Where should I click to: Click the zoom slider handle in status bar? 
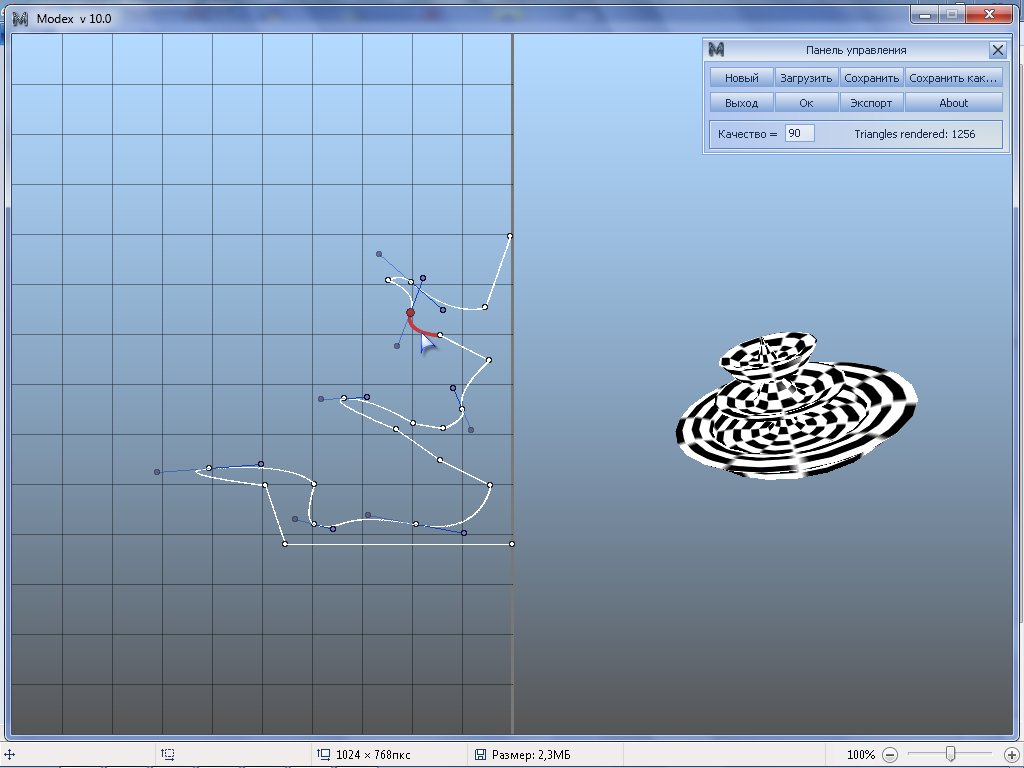click(x=951, y=754)
